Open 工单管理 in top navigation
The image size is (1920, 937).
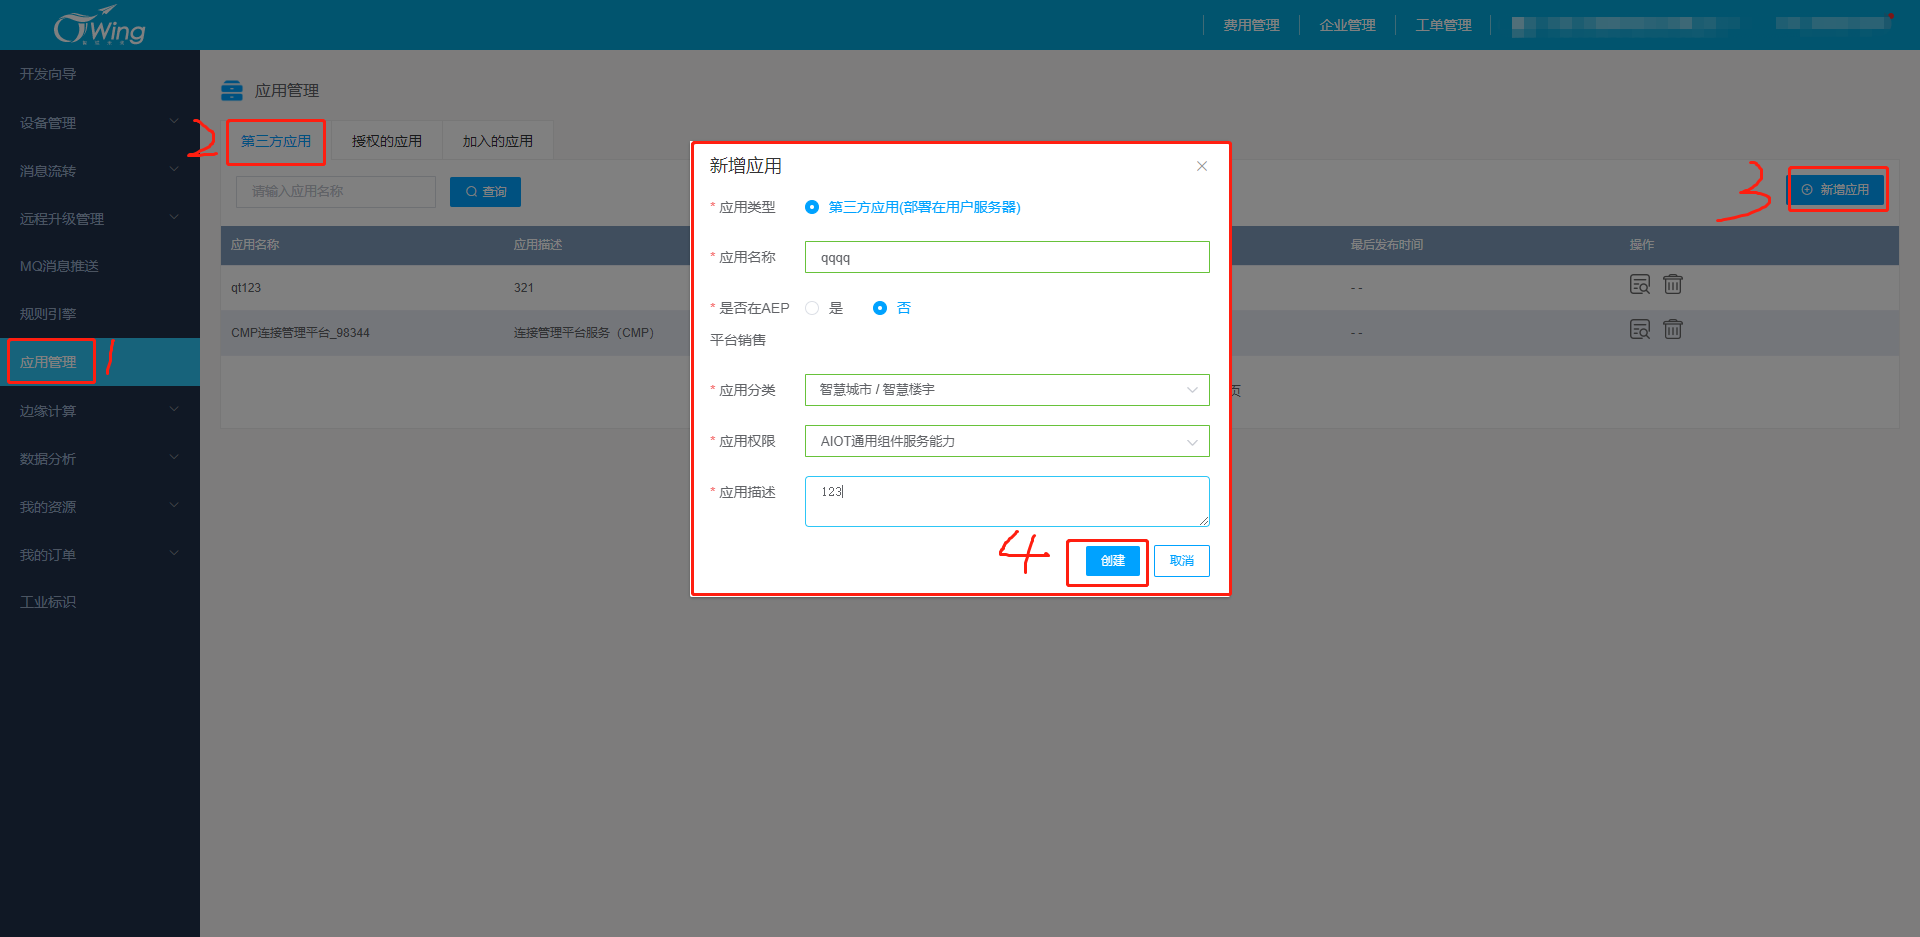click(1443, 25)
